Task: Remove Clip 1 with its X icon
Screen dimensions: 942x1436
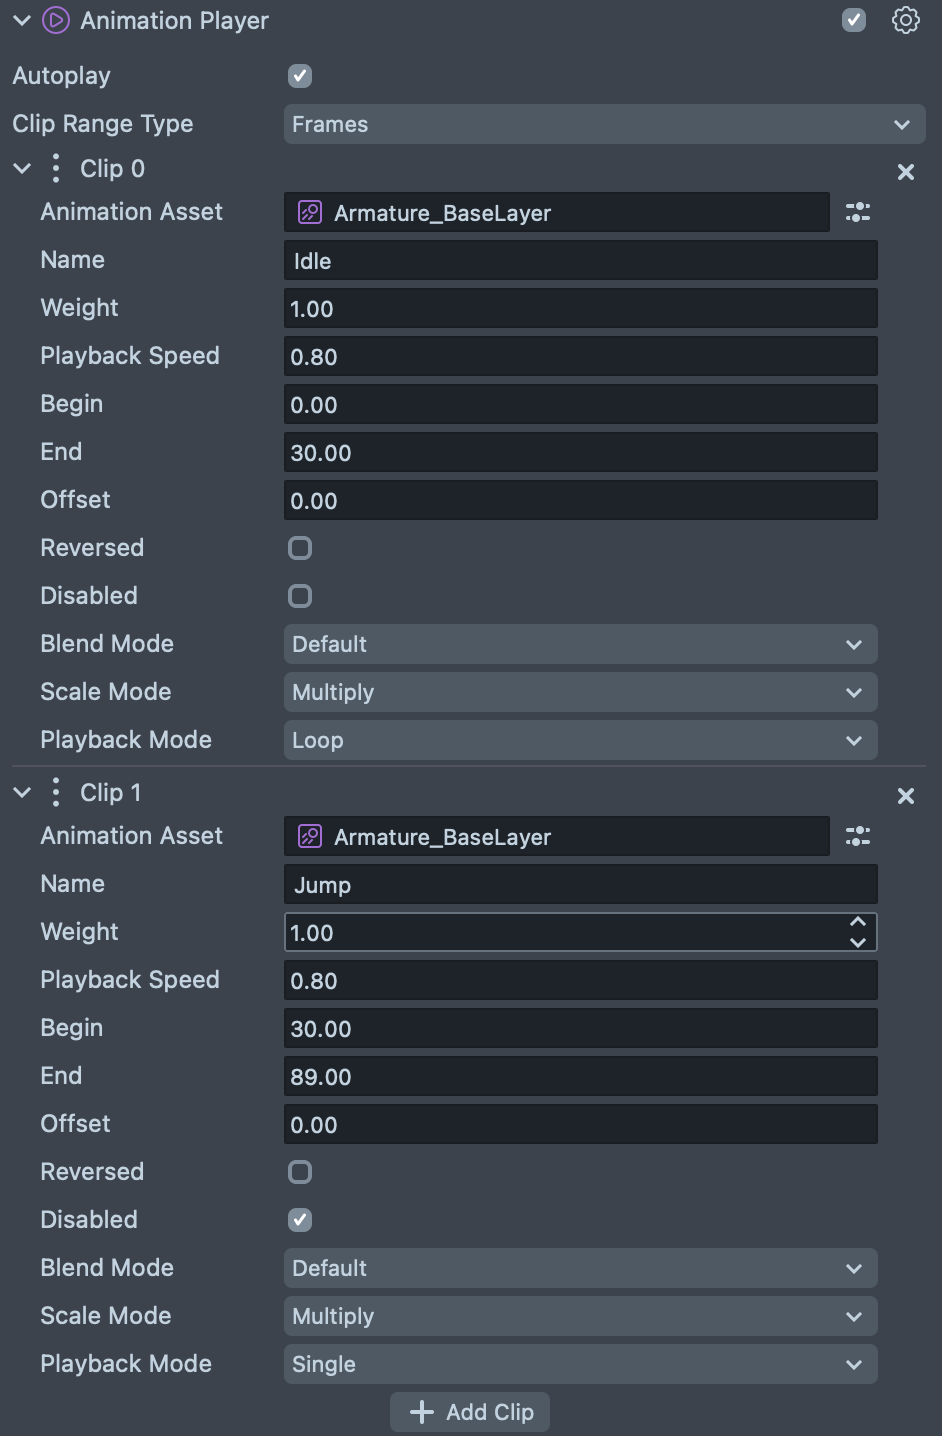Action: [x=906, y=796]
